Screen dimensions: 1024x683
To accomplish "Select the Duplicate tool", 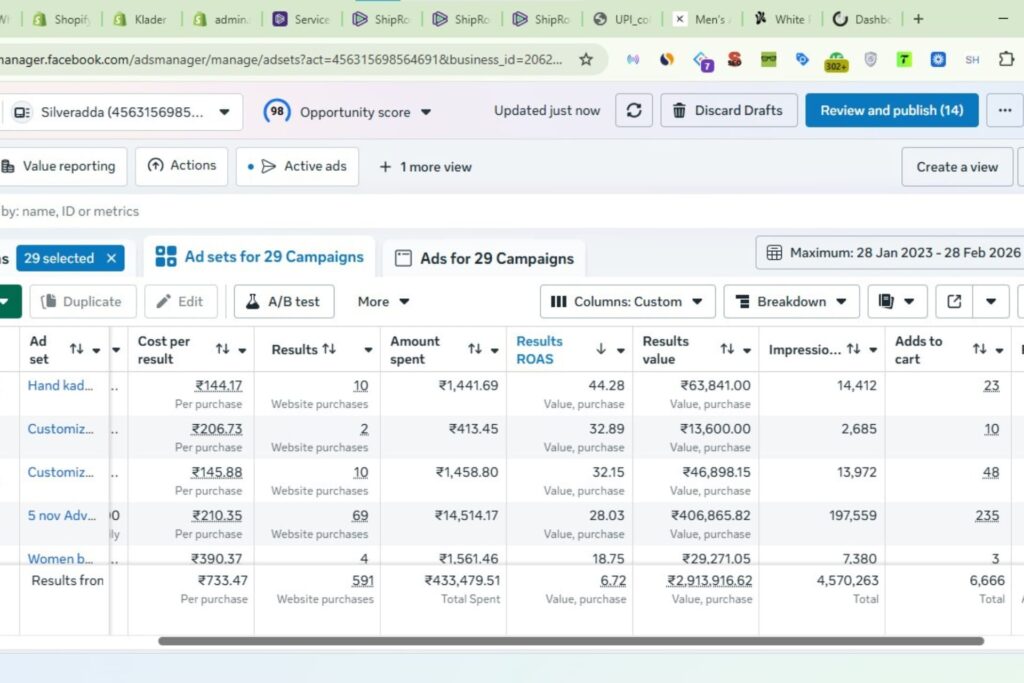I will coord(83,301).
